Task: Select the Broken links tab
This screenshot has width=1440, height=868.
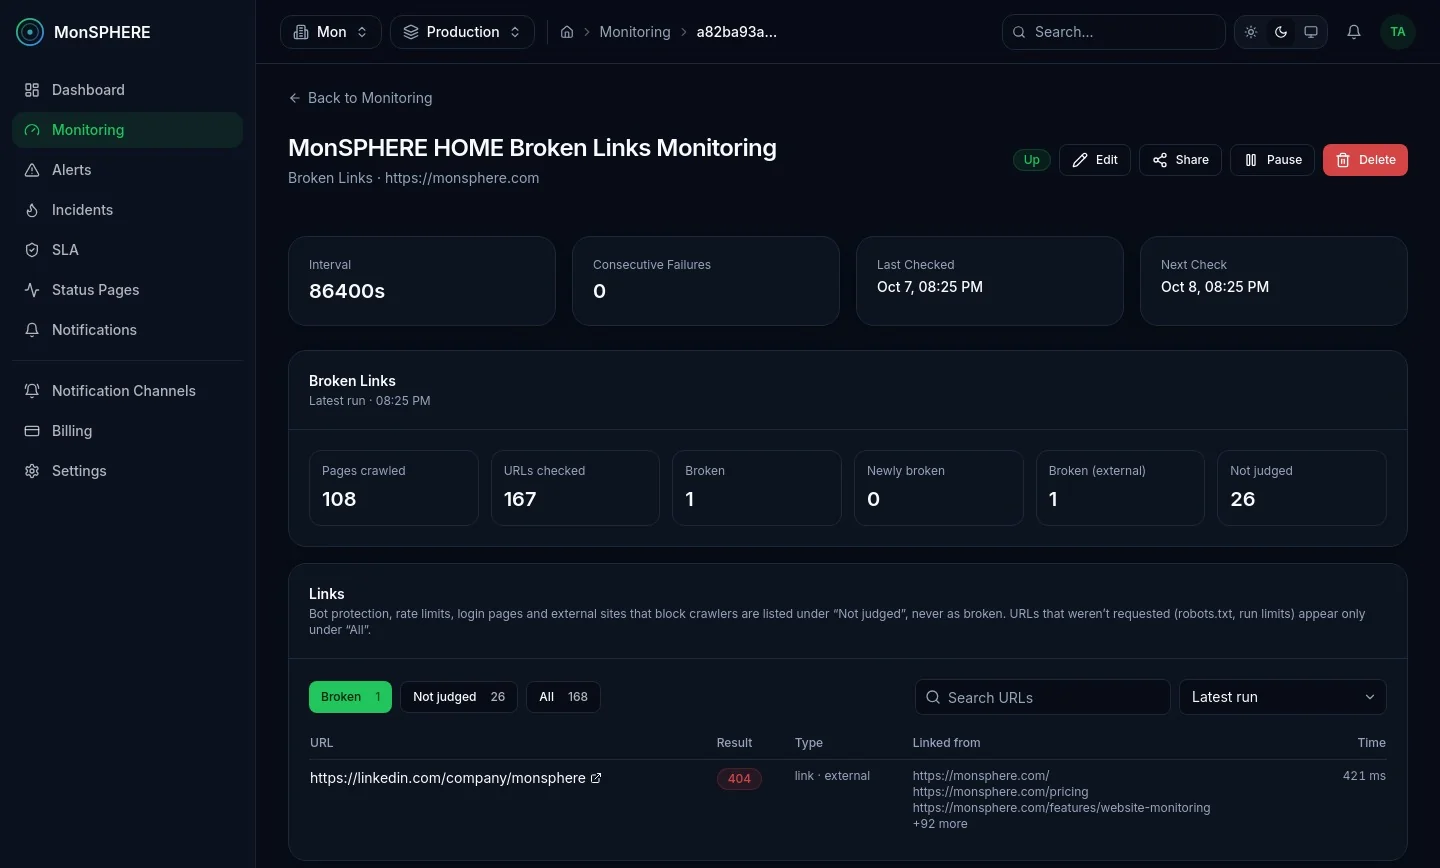Action: click(x=350, y=697)
